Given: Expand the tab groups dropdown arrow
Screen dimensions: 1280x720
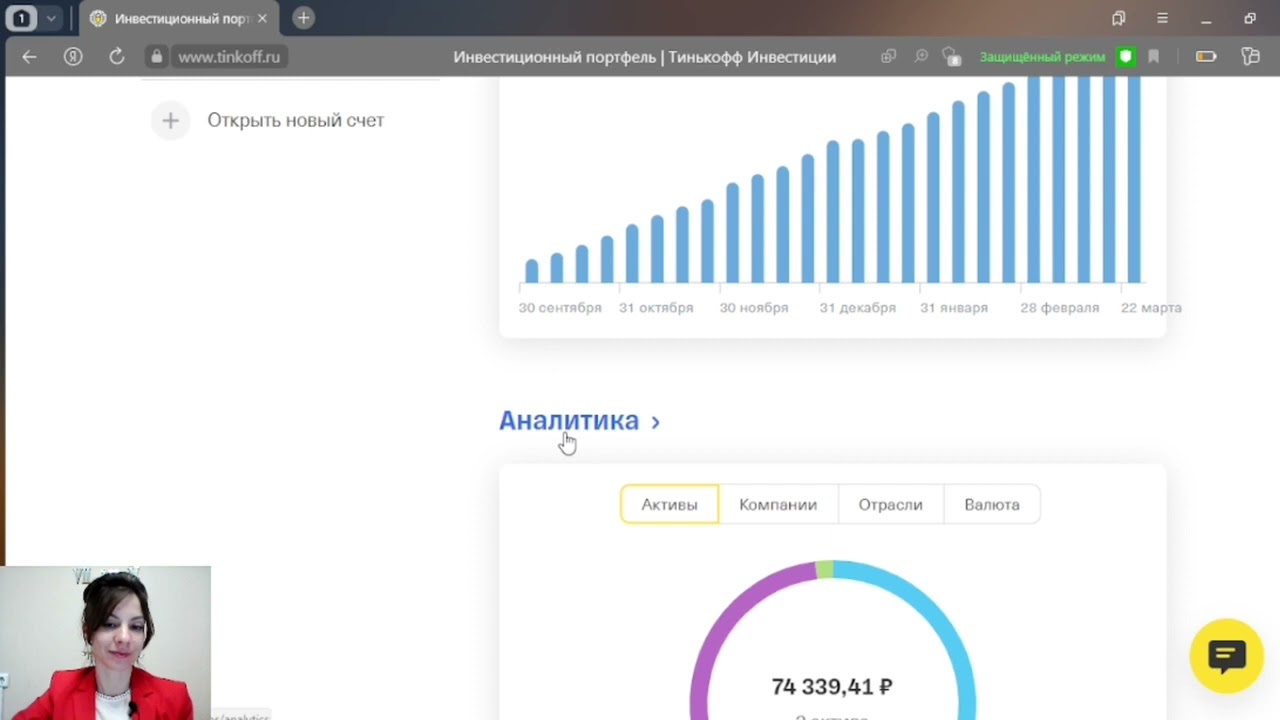Looking at the screenshot, I should click(51, 18).
